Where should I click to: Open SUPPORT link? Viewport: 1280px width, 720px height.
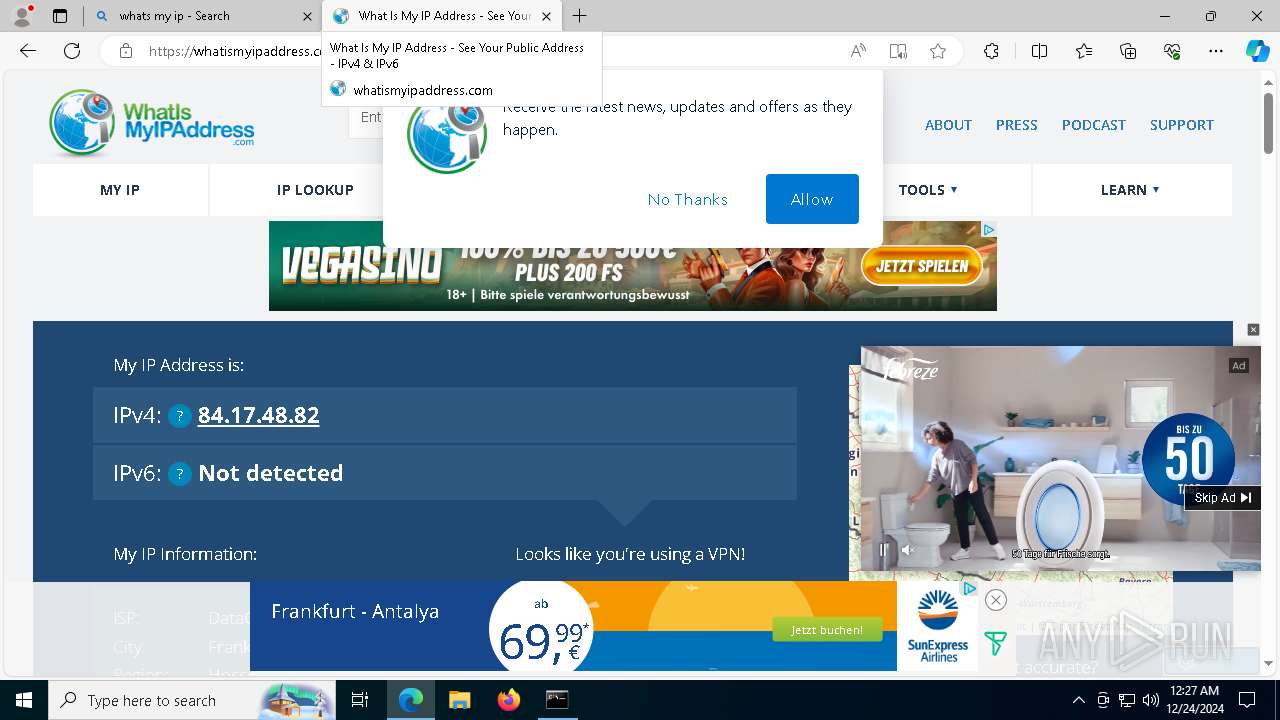[x=1182, y=125]
